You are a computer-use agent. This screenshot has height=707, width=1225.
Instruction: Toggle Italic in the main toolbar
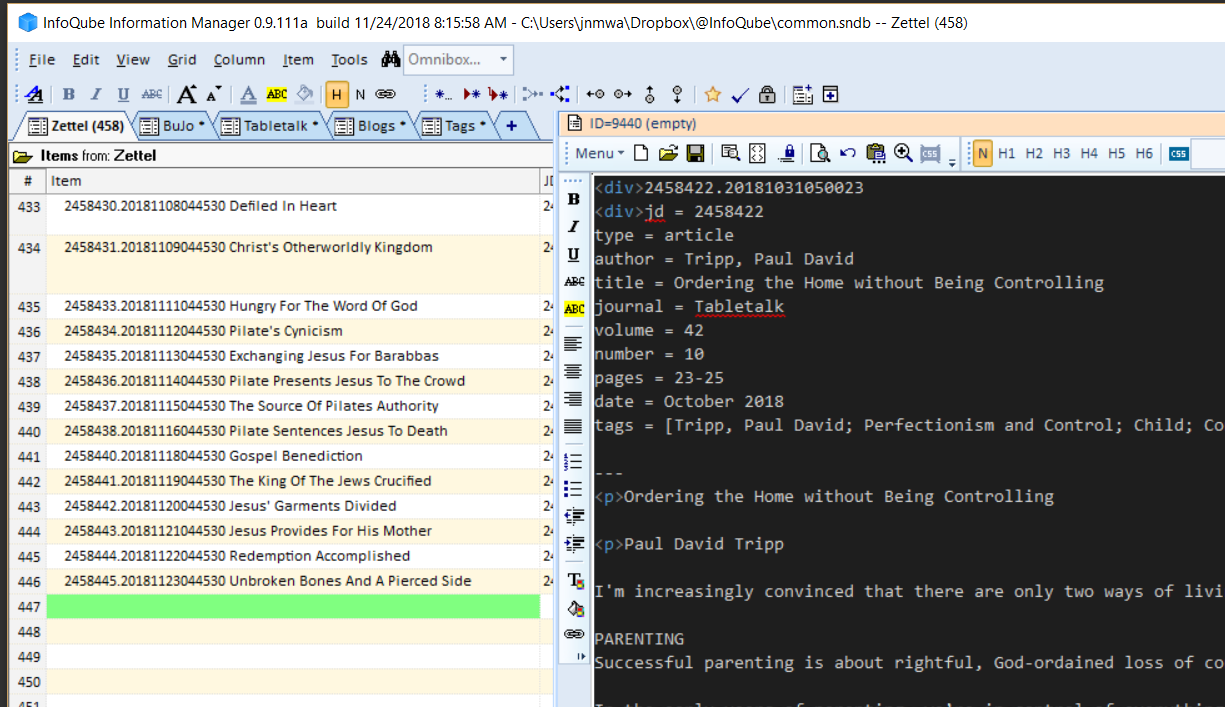96,94
